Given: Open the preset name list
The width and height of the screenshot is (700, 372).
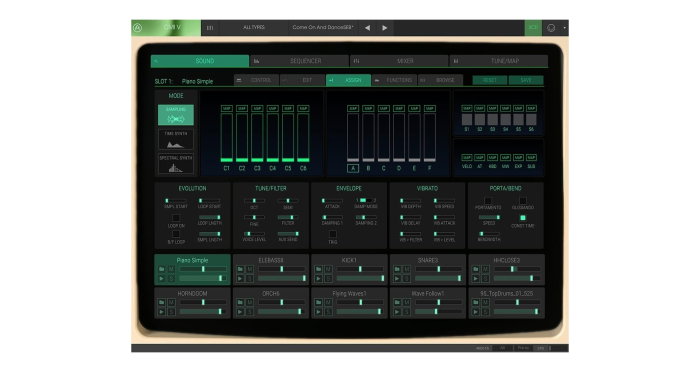Looking at the screenshot, I should tap(323, 28).
